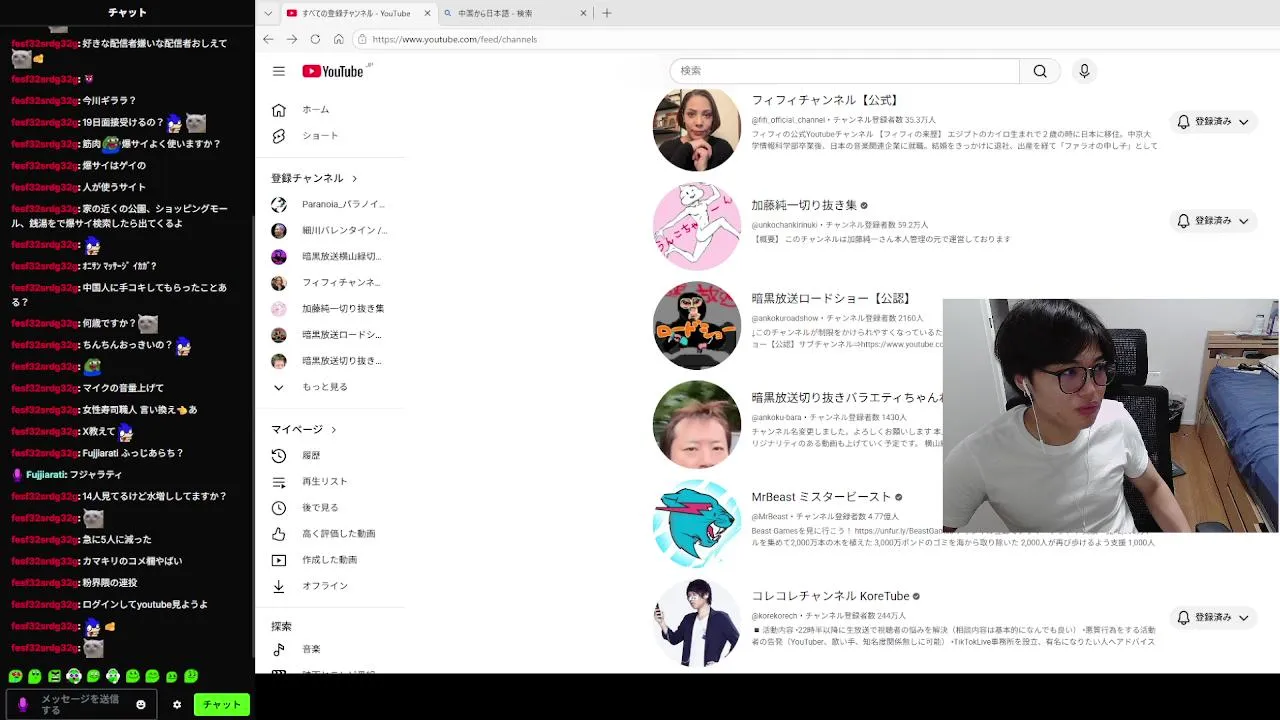Image resolution: width=1280 pixels, height=720 pixels.
Task: Open コレコレチャンネル KoreTube channel title
Action: (x=830, y=596)
